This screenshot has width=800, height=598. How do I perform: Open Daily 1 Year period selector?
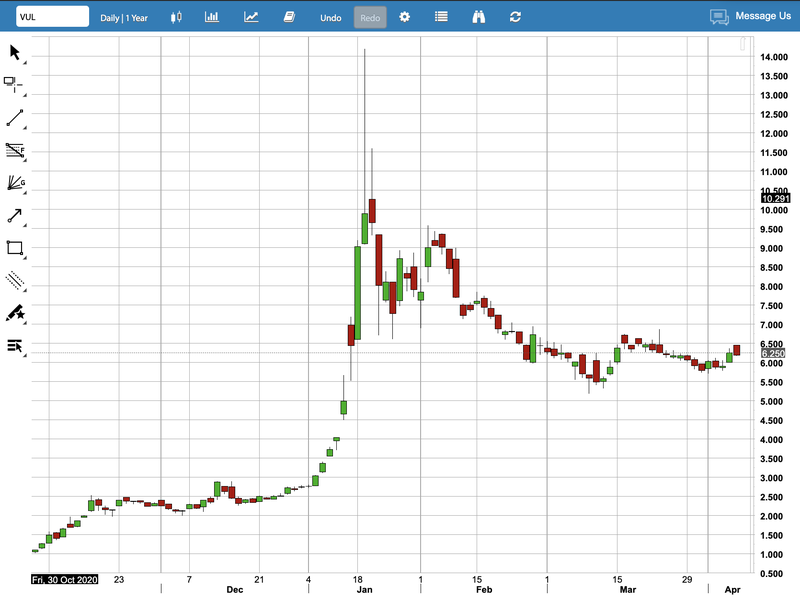(x=124, y=18)
